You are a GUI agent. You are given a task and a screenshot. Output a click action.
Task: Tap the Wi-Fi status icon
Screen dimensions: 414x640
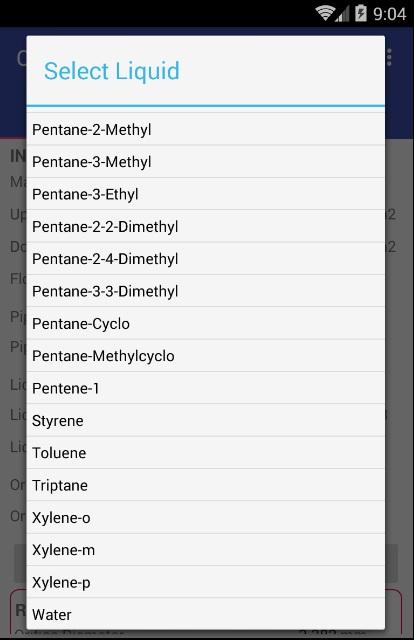325,13
